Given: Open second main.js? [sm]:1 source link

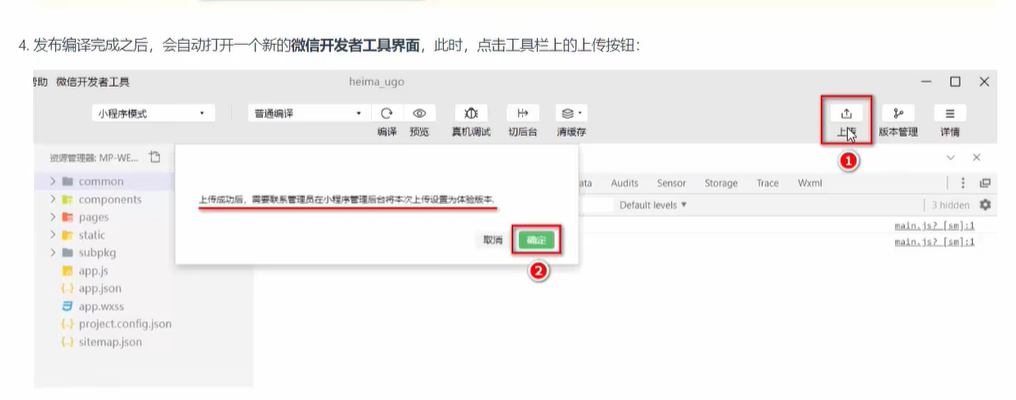Looking at the screenshot, I should (934, 242).
